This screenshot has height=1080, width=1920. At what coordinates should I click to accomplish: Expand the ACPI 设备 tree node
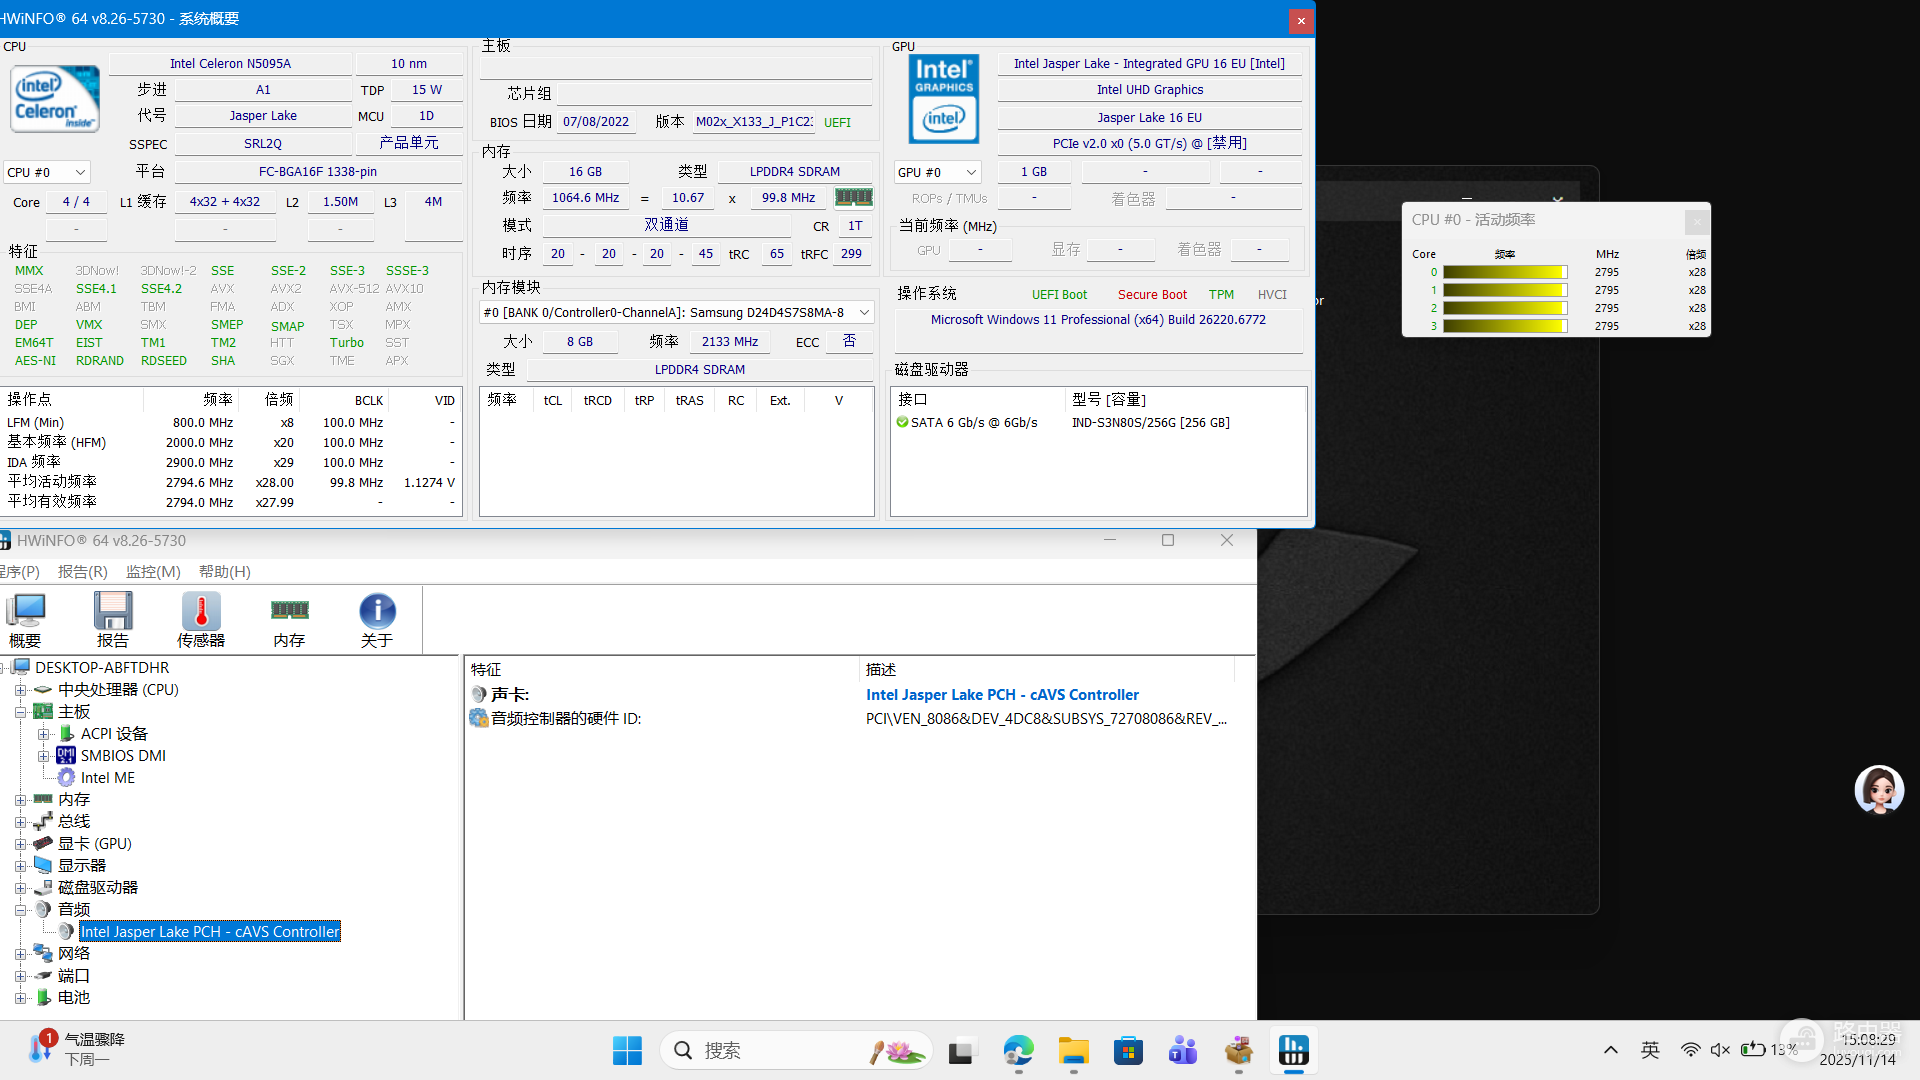[x=43, y=734]
